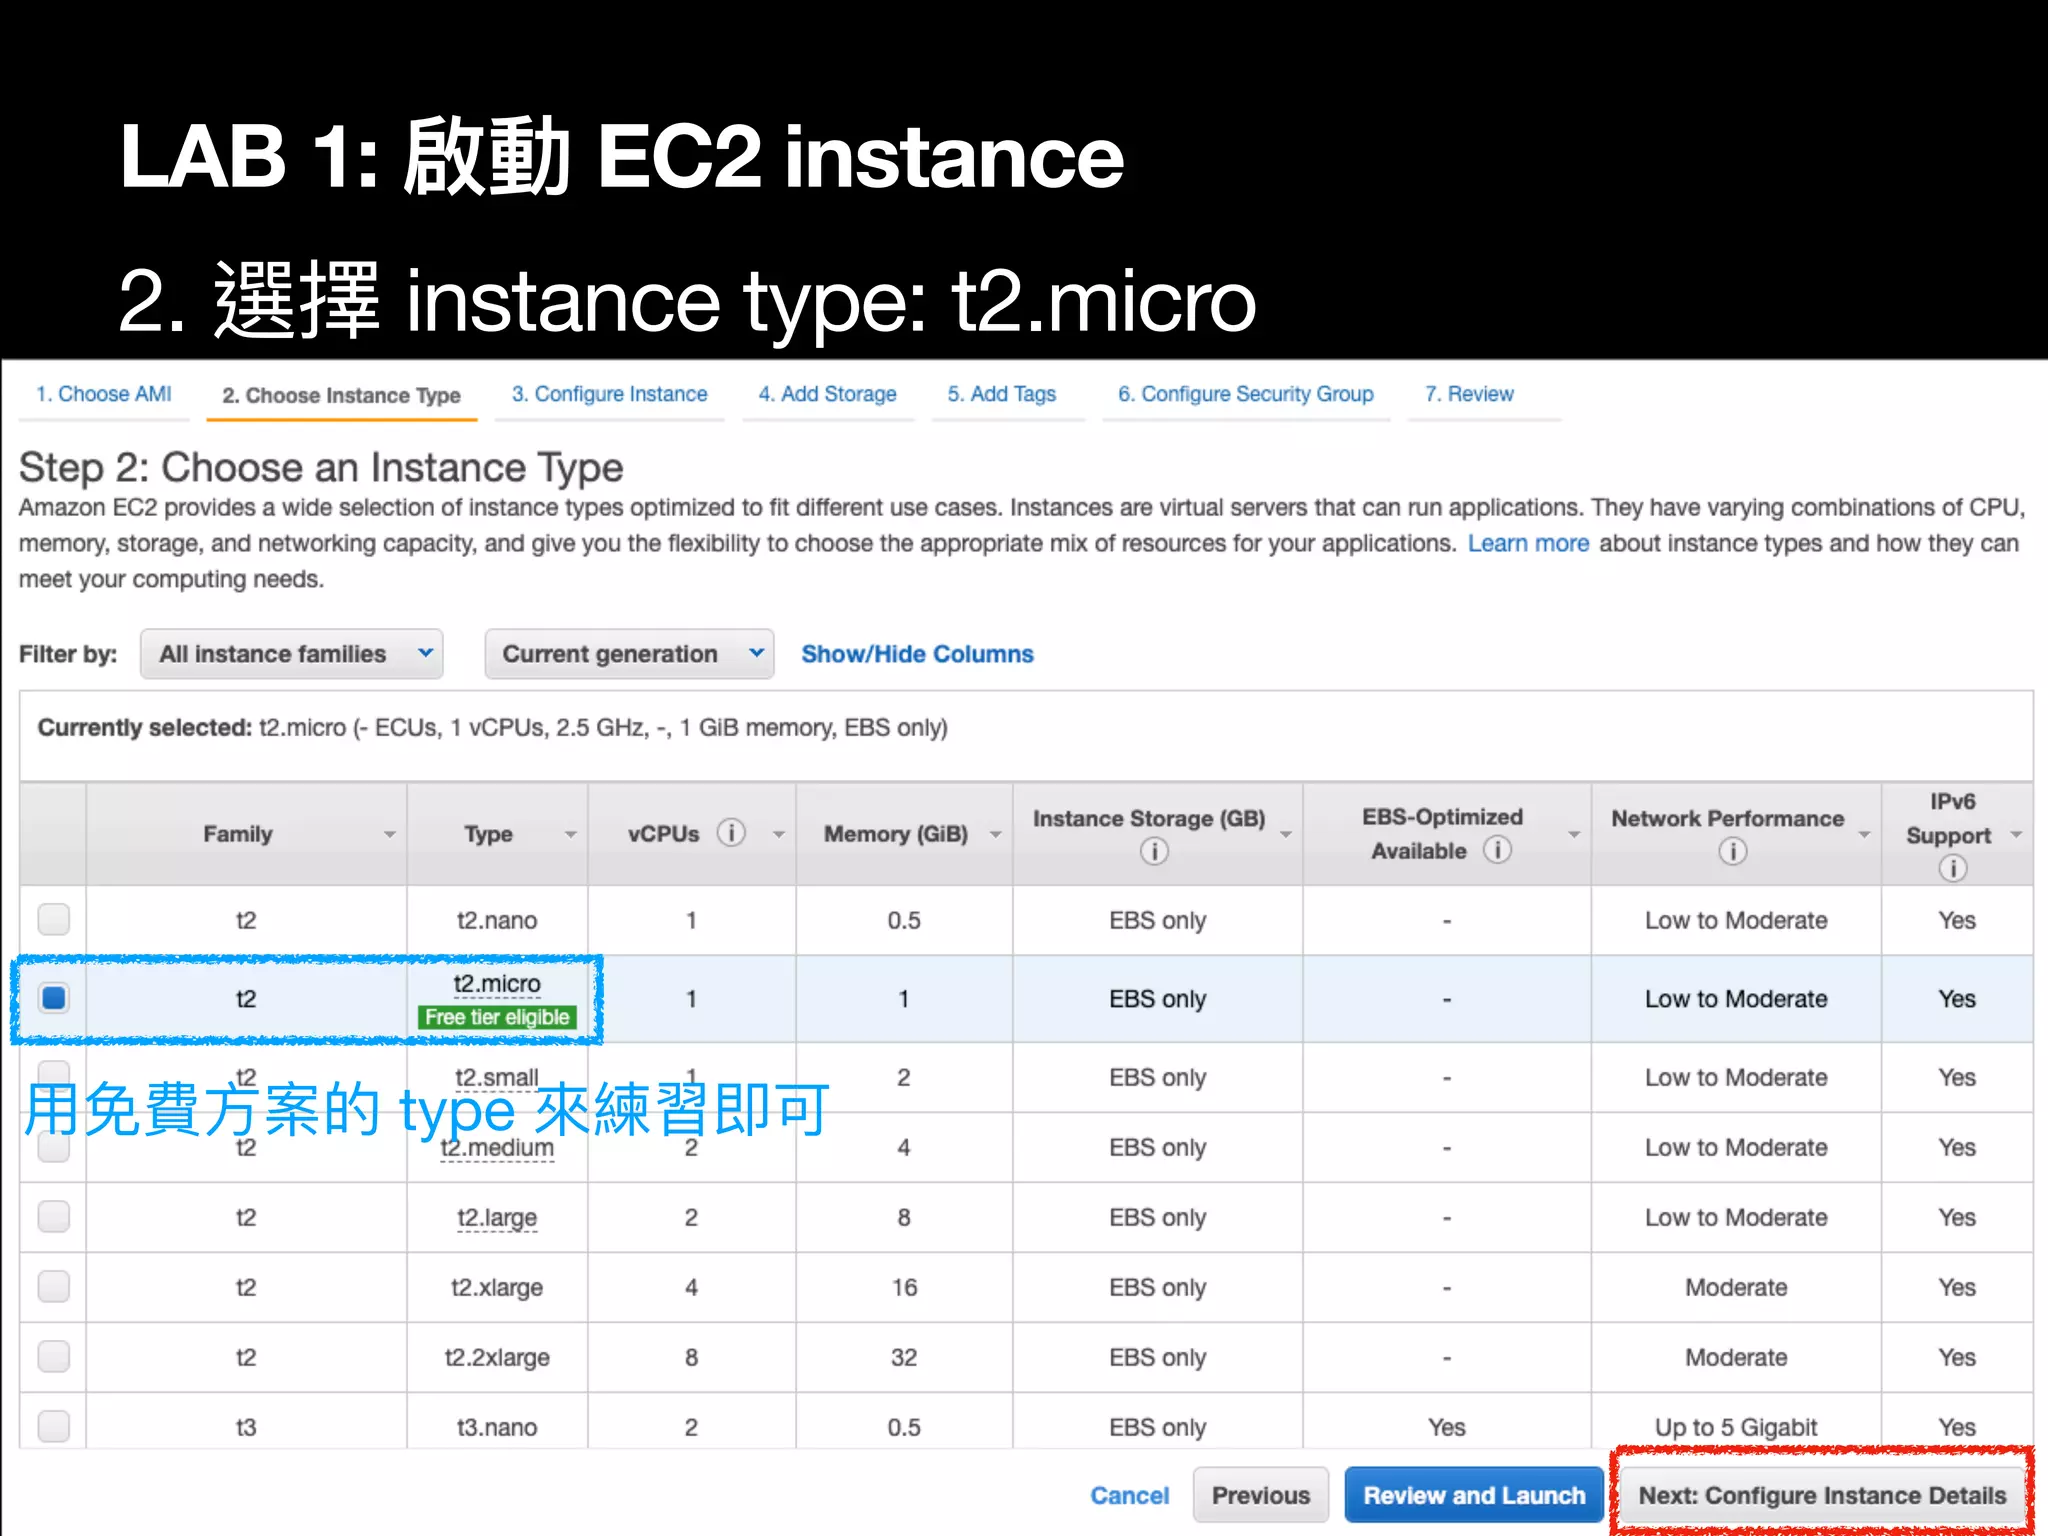This screenshot has height=1536, width=2048.
Task: Select the t2.nano row checkbox
Action: (x=54, y=919)
